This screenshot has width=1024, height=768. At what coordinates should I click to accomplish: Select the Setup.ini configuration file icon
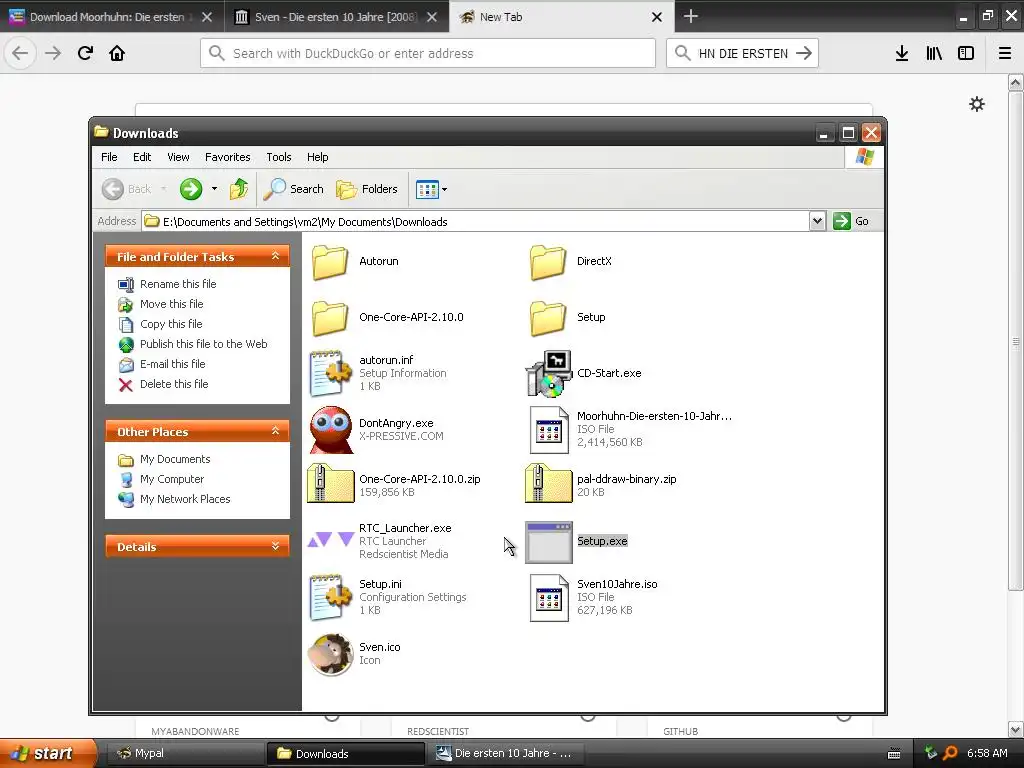[x=330, y=597]
